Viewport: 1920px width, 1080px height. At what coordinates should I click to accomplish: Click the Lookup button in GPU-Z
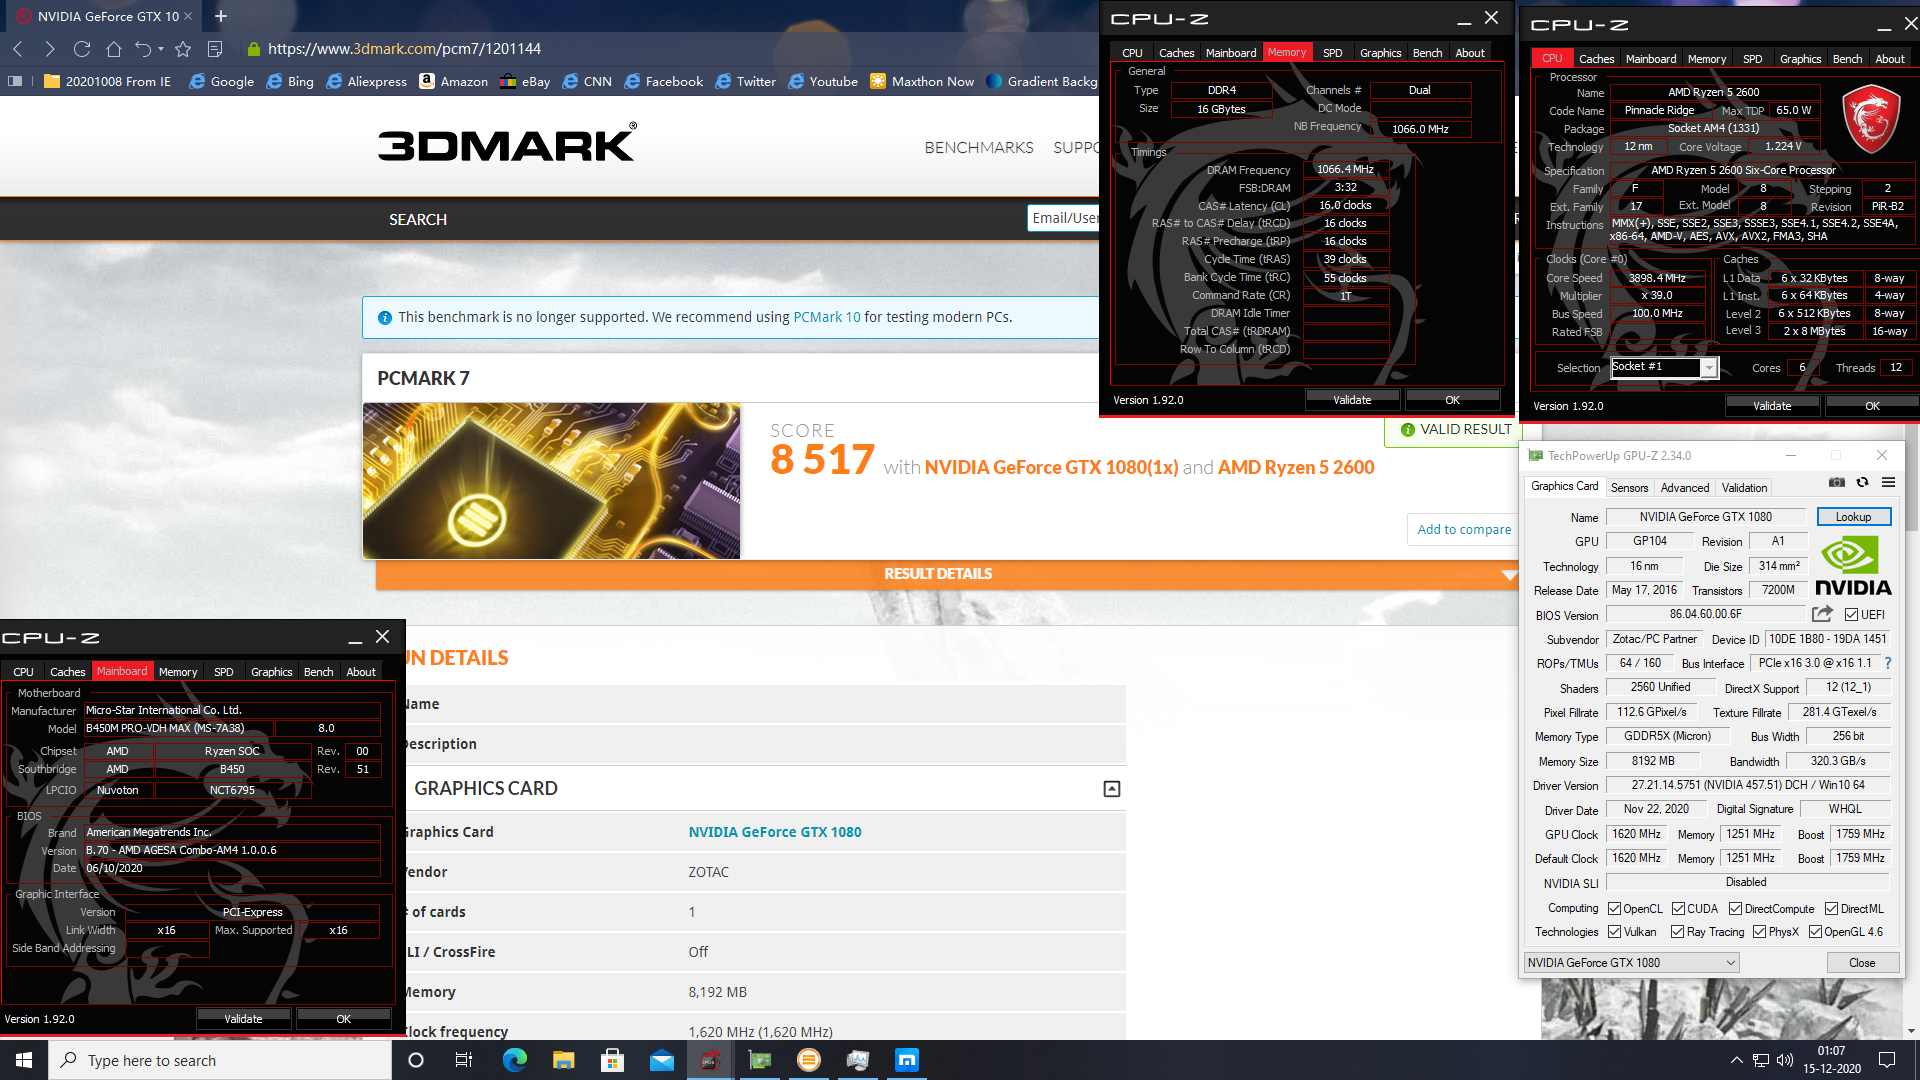pyautogui.click(x=1853, y=517)
